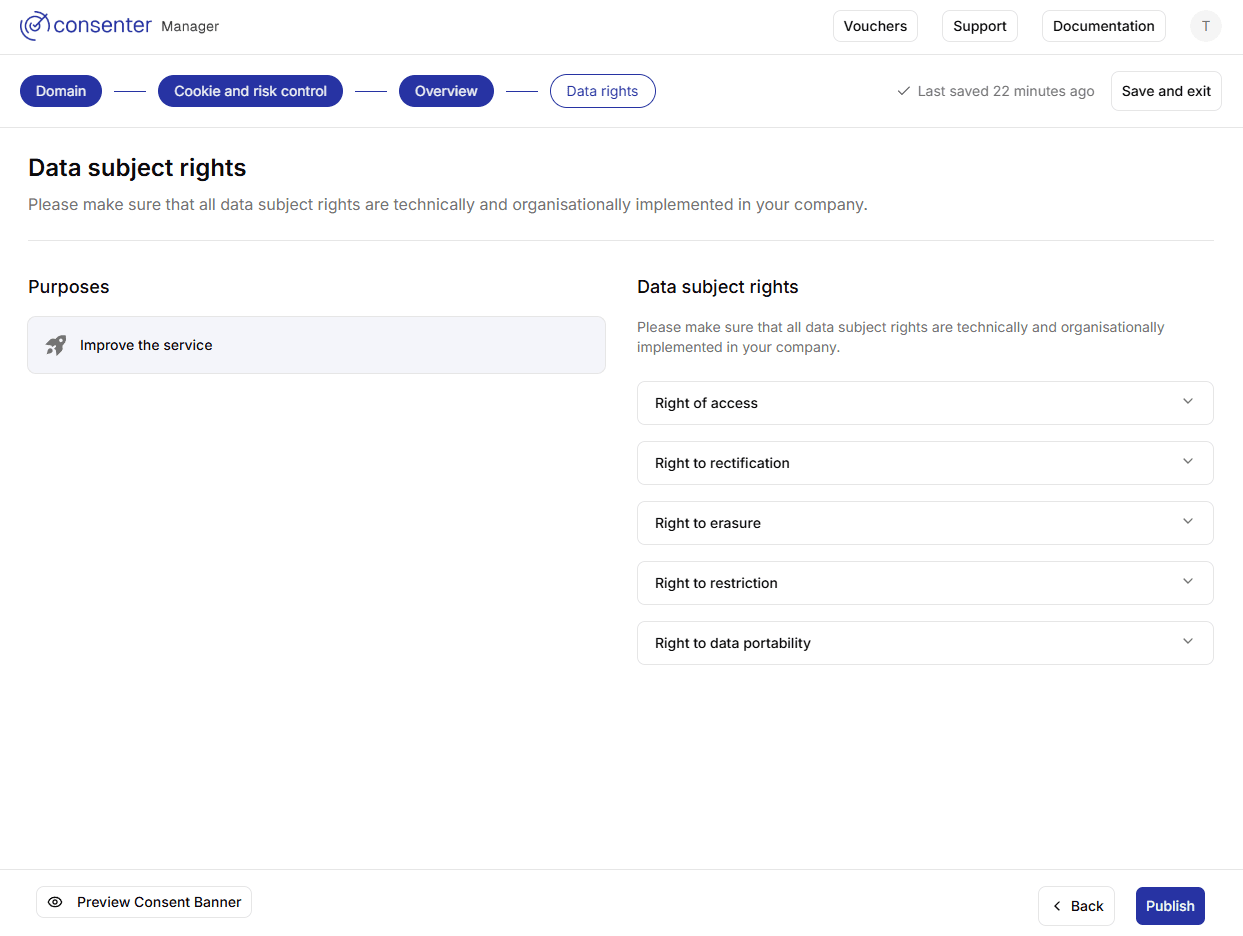Click the checkmark next to Last saved
The width and height of the screenshot is (1243, 936).
tap(903, 90)
